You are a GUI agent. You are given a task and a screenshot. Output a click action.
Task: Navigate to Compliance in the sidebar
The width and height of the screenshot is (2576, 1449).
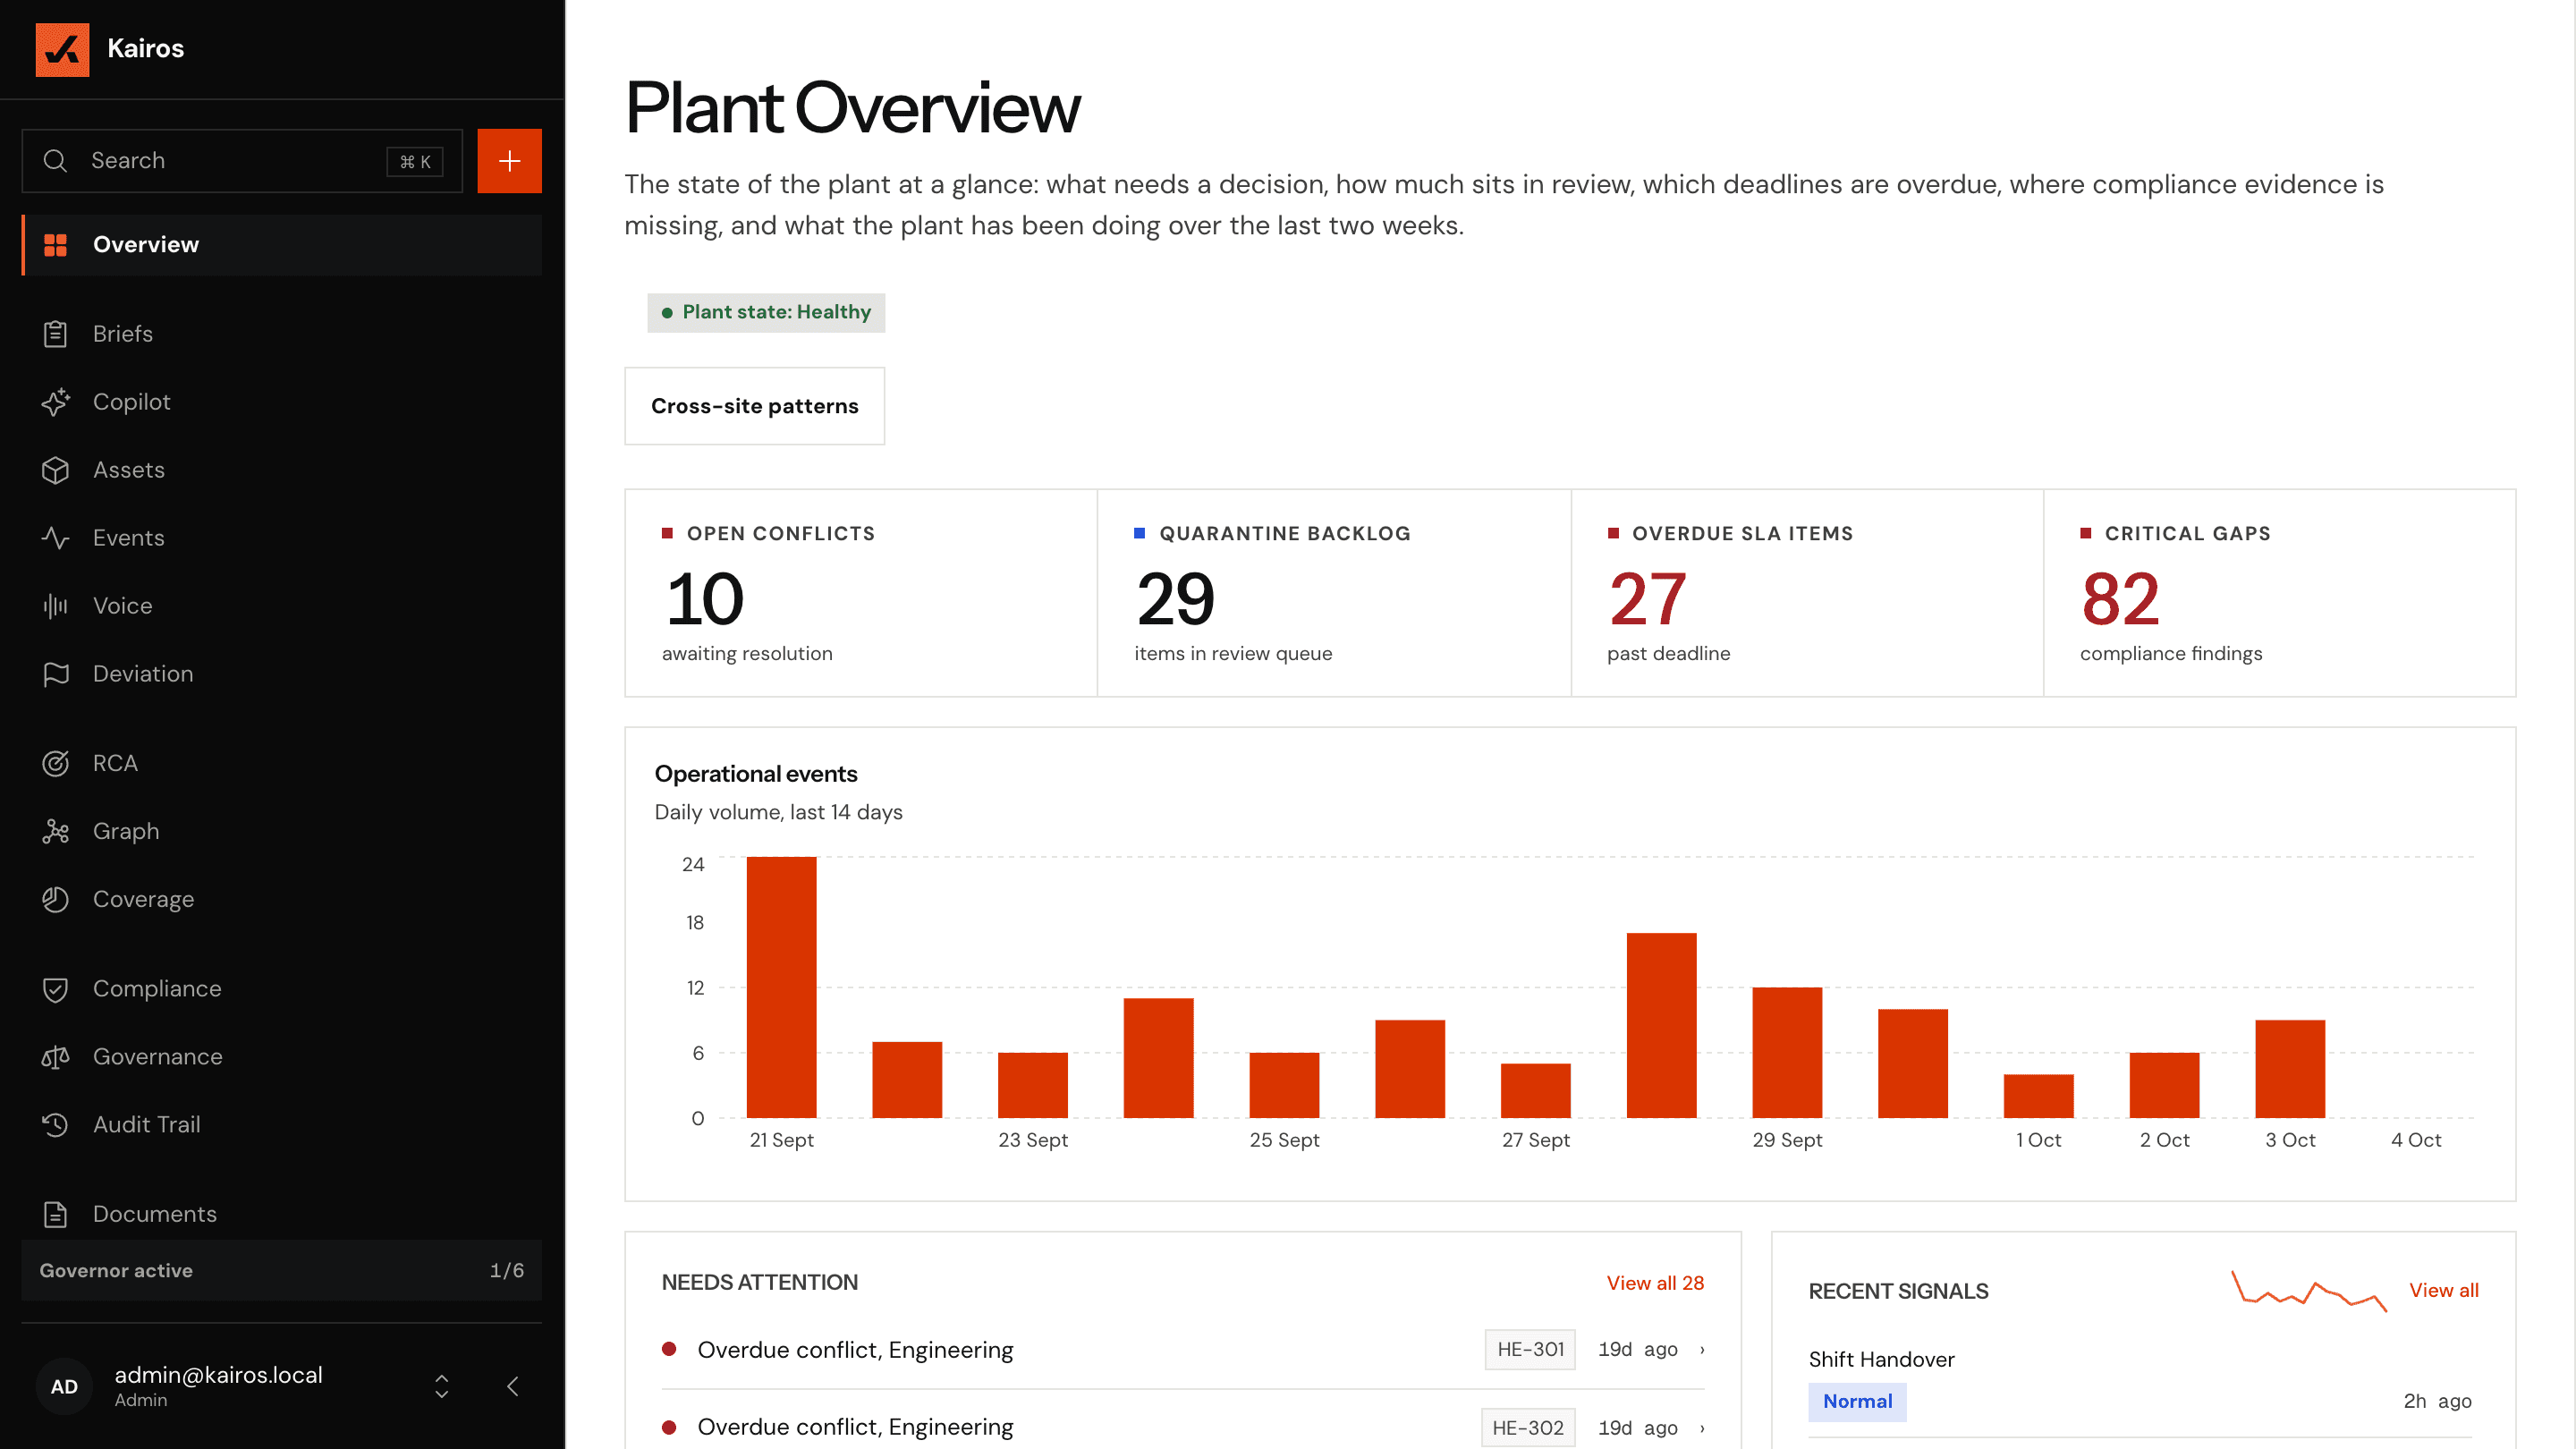pos(282,989)
